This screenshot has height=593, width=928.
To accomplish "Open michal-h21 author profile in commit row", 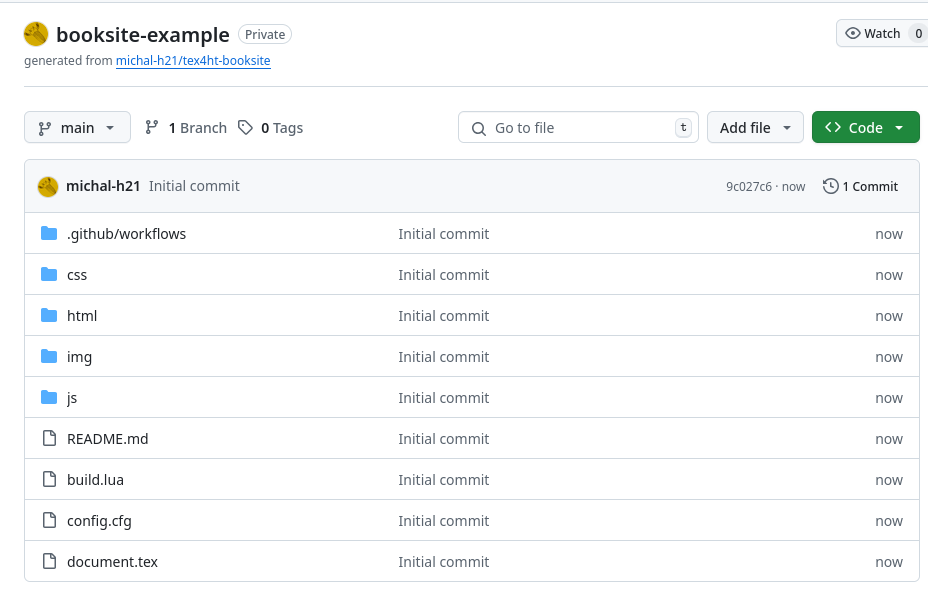I will [x=103, y=186].
